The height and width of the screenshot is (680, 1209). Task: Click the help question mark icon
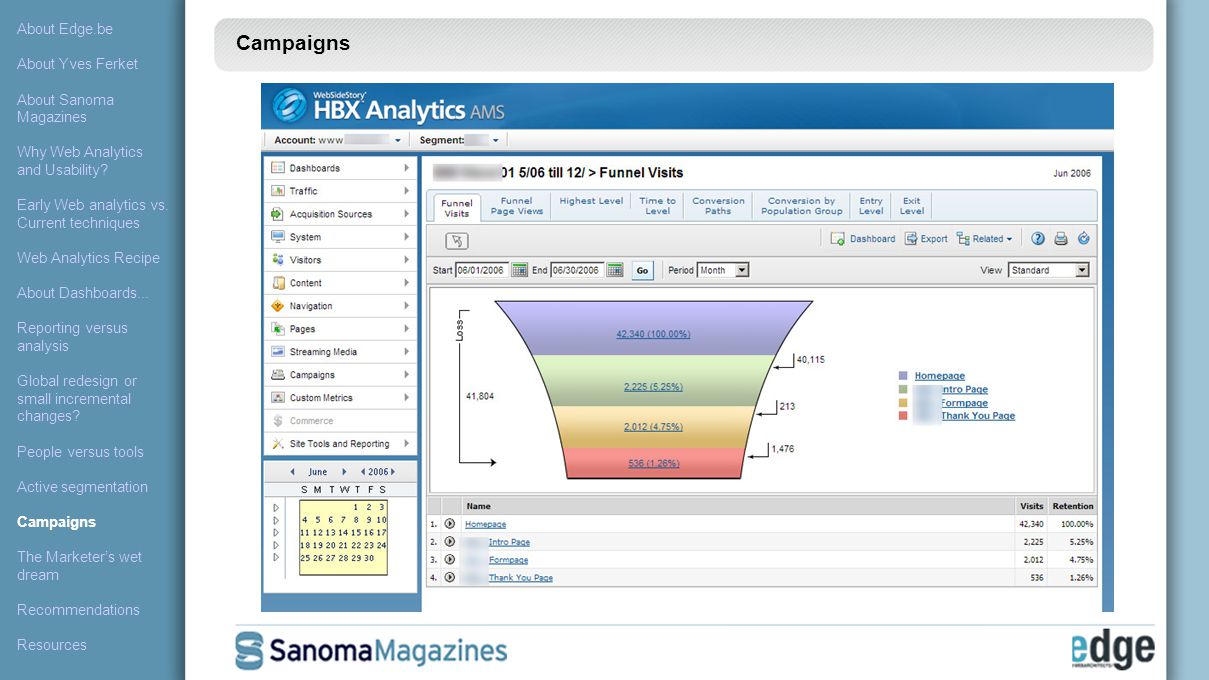tap(1038, 239)
